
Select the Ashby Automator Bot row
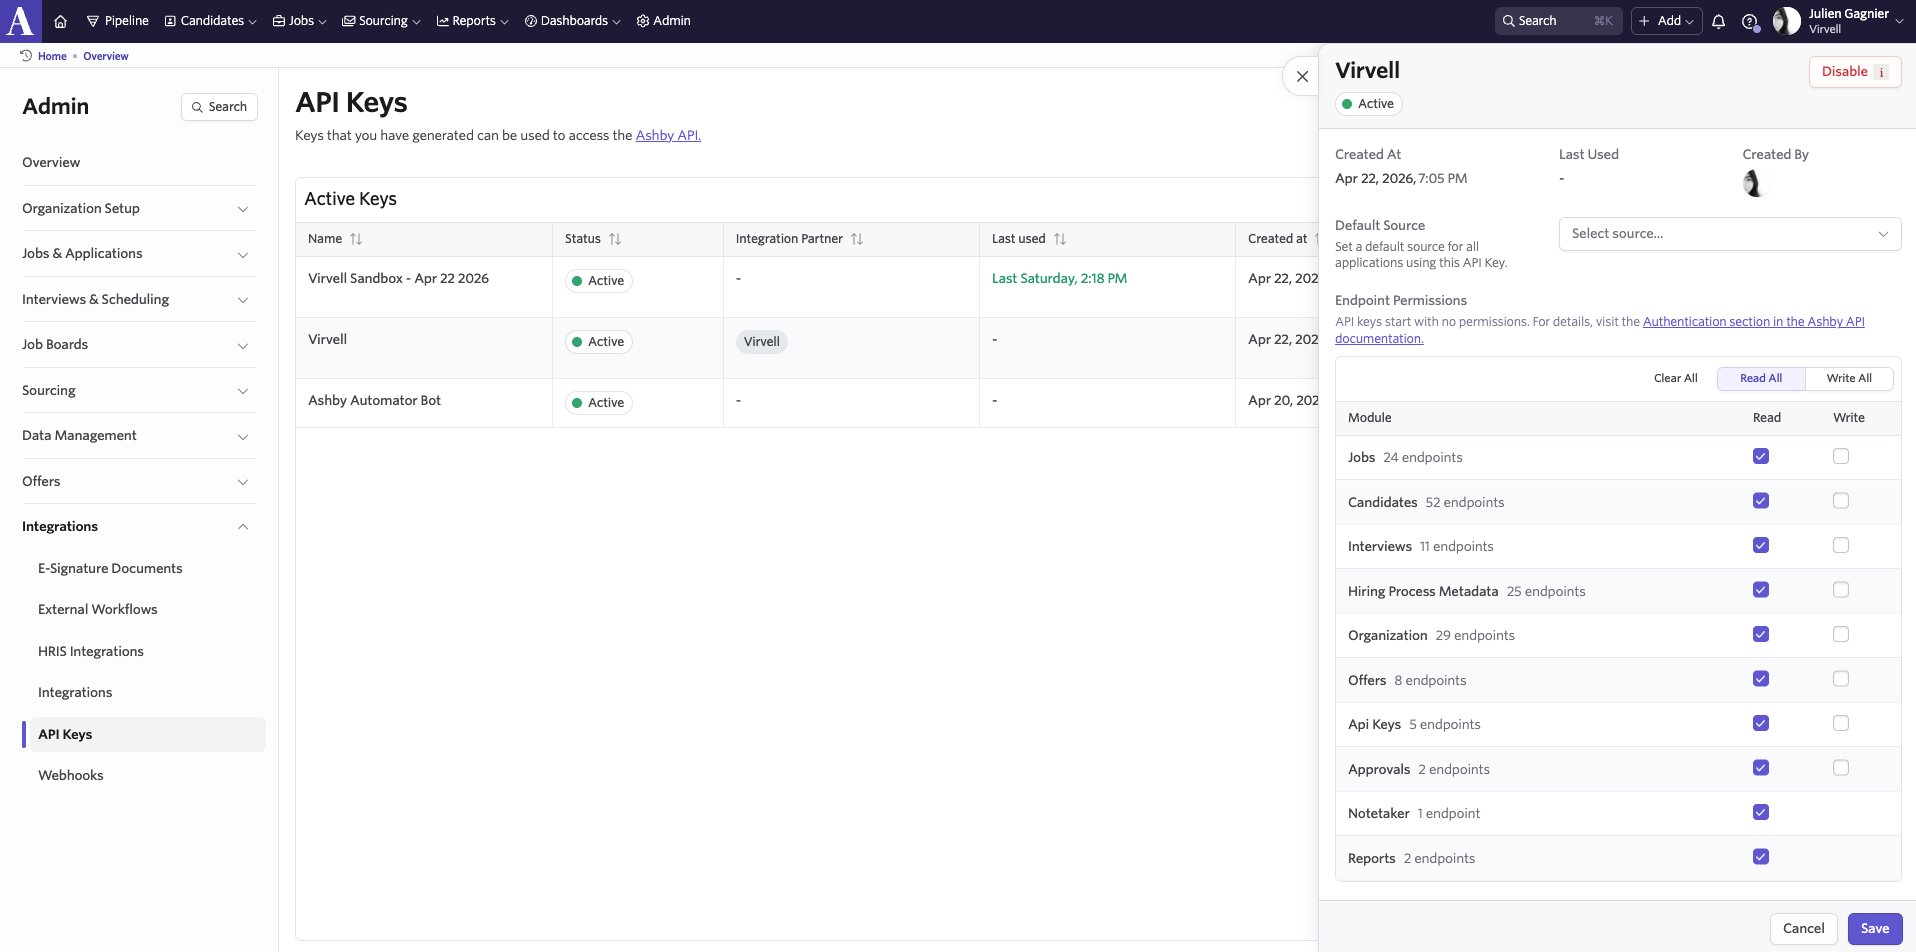pyautogui.click(x=806, y=403)
